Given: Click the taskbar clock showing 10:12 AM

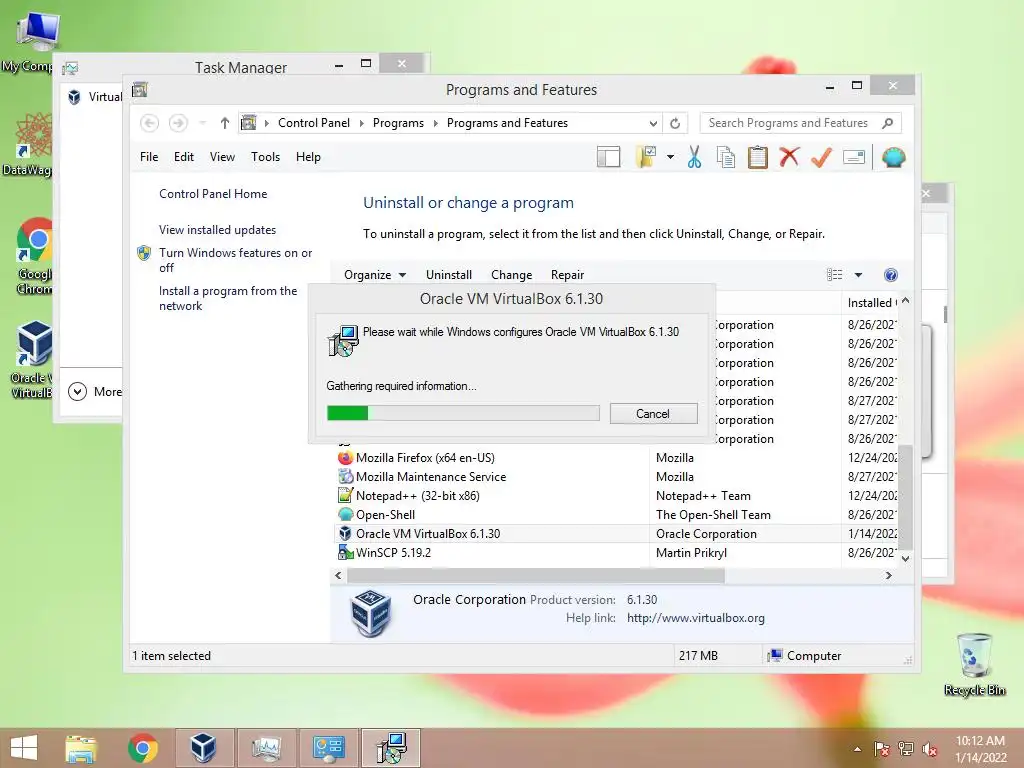Looking at the screenshot, I should (980, 749).
